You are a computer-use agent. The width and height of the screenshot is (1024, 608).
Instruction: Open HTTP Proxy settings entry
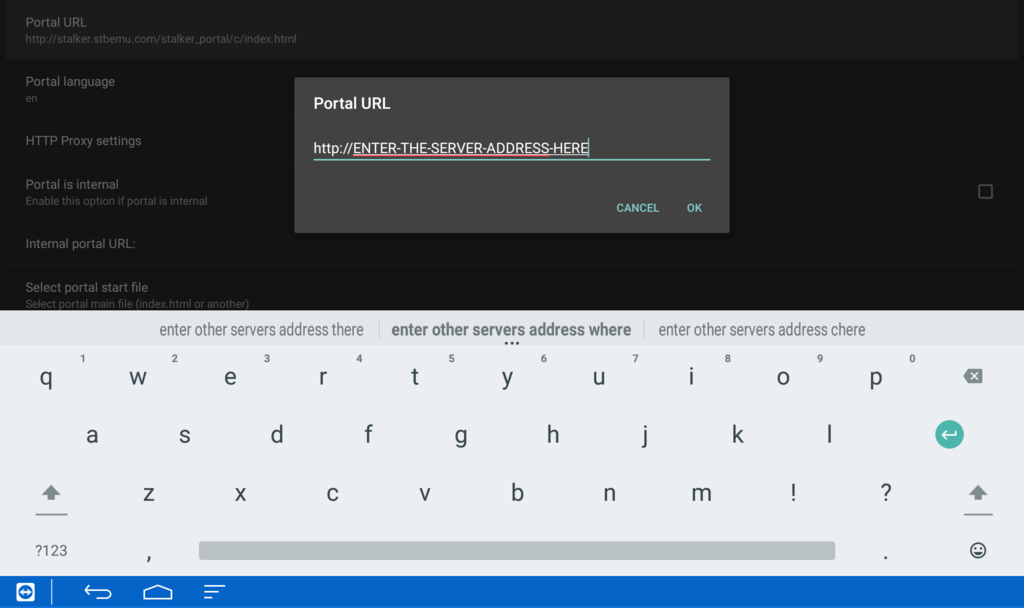(83, 141)
